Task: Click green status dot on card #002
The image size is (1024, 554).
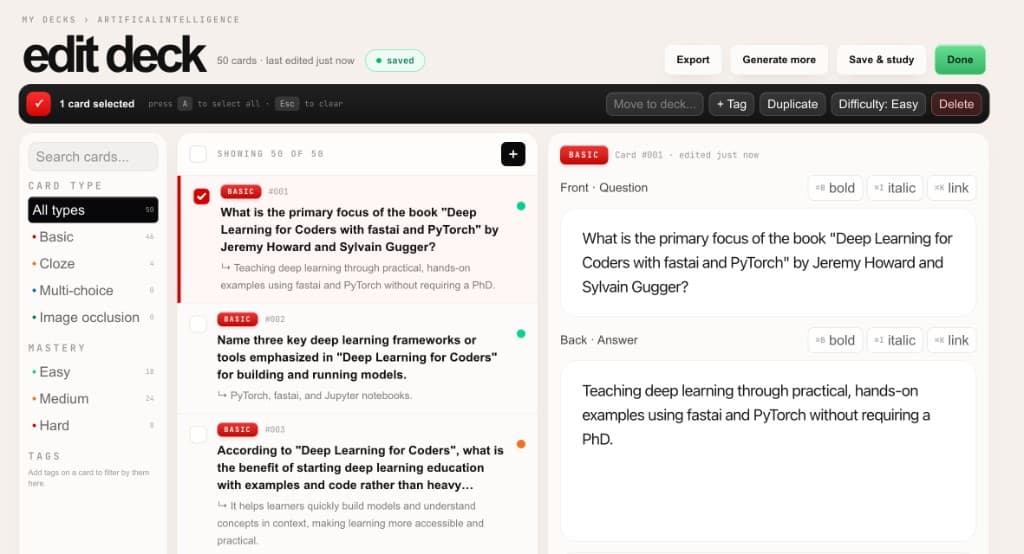Action: click(520, 334)
